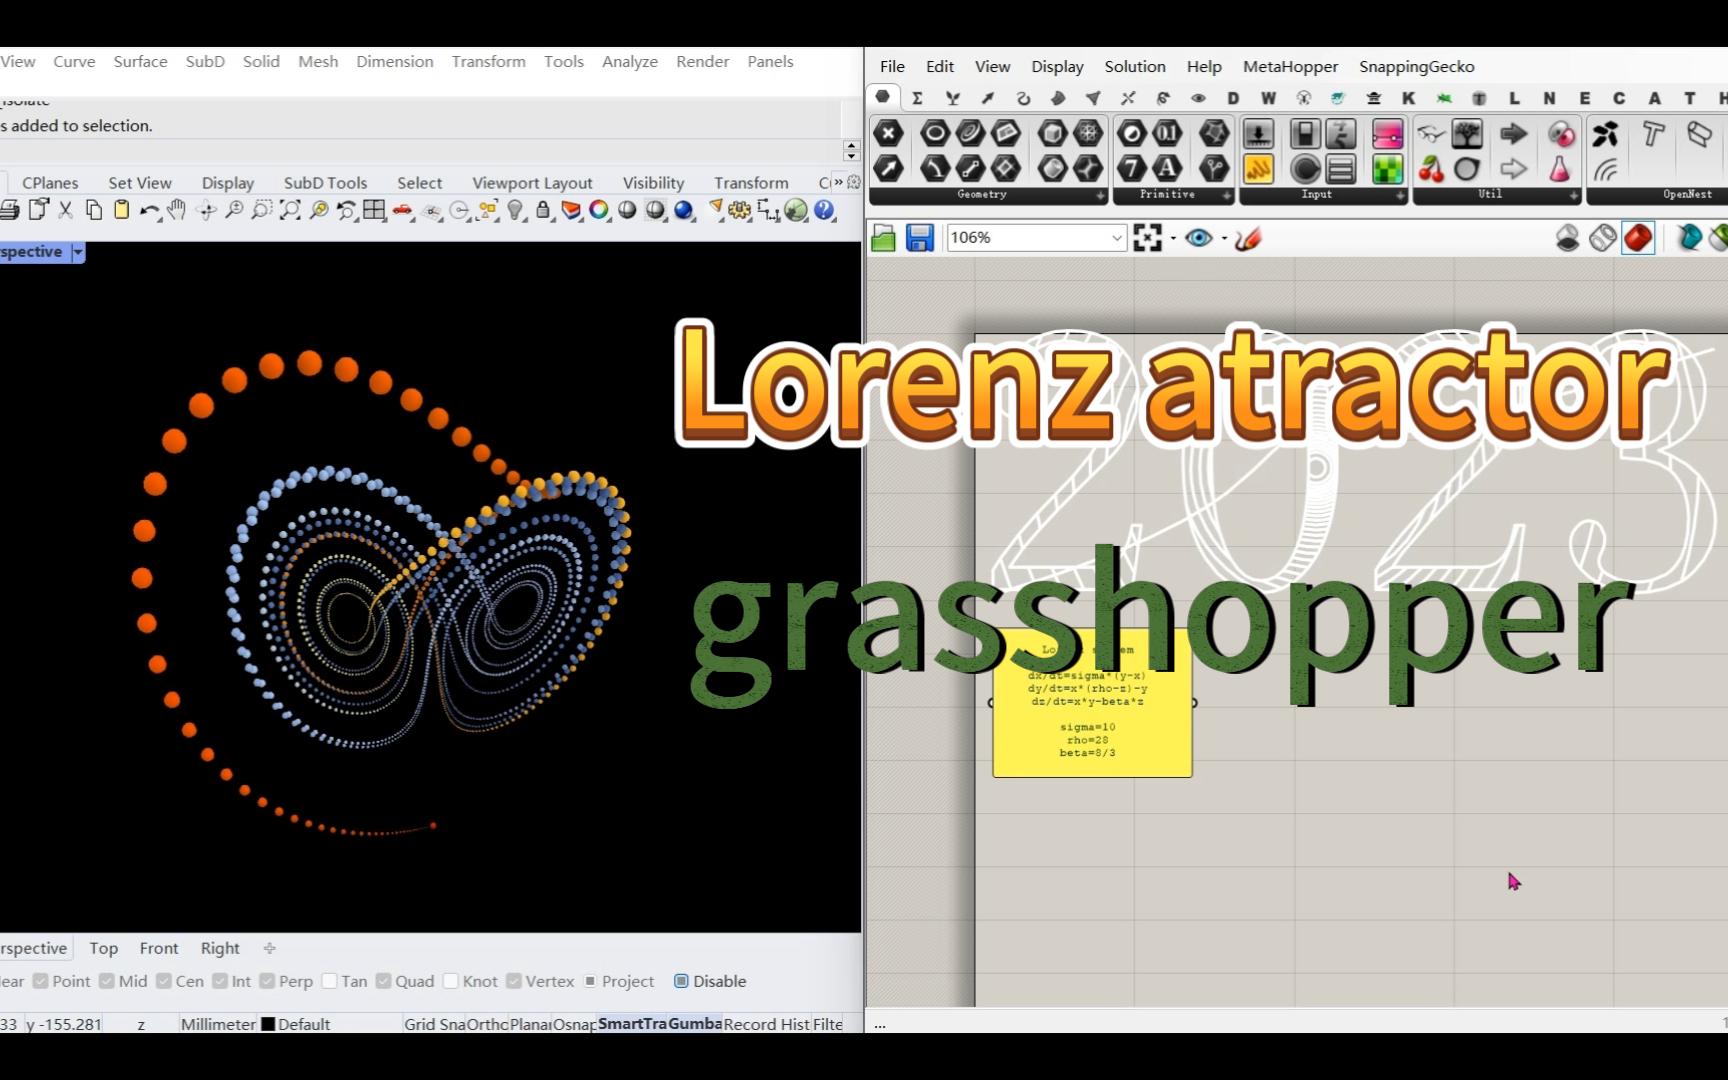The image size is (1728, 1080).
Task: Toggle the Mid osnap checkbox
Action: click(x=107, y=981)
